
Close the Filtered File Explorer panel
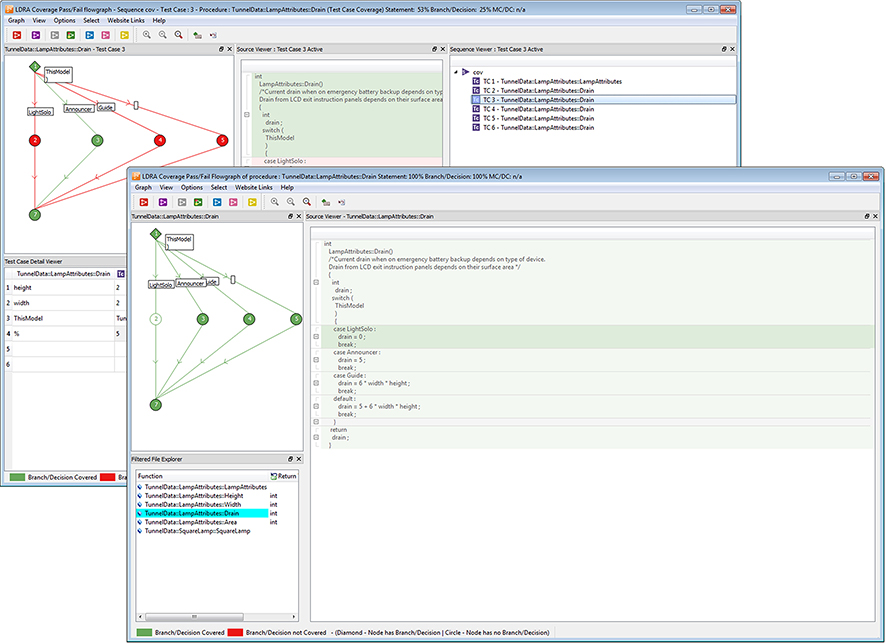coord(299,459)
